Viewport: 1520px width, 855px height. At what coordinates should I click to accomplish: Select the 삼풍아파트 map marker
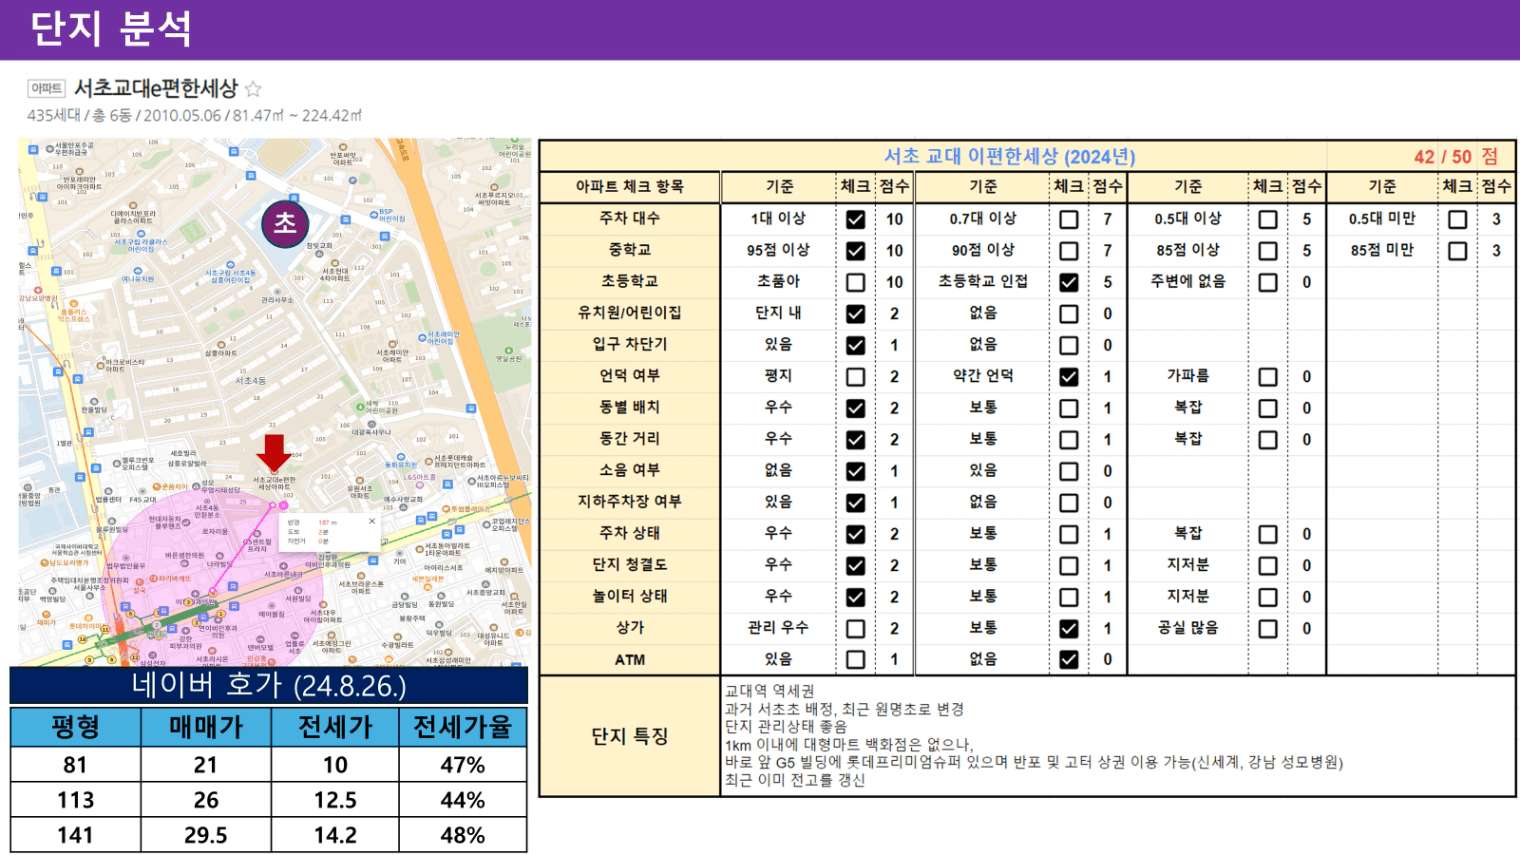[x=221, y=344]
